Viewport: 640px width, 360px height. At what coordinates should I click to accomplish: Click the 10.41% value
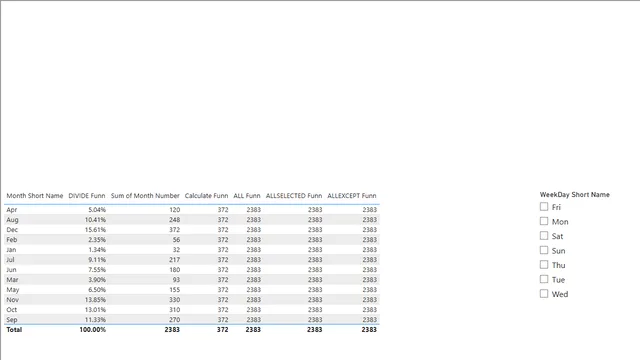click(95, 220)
